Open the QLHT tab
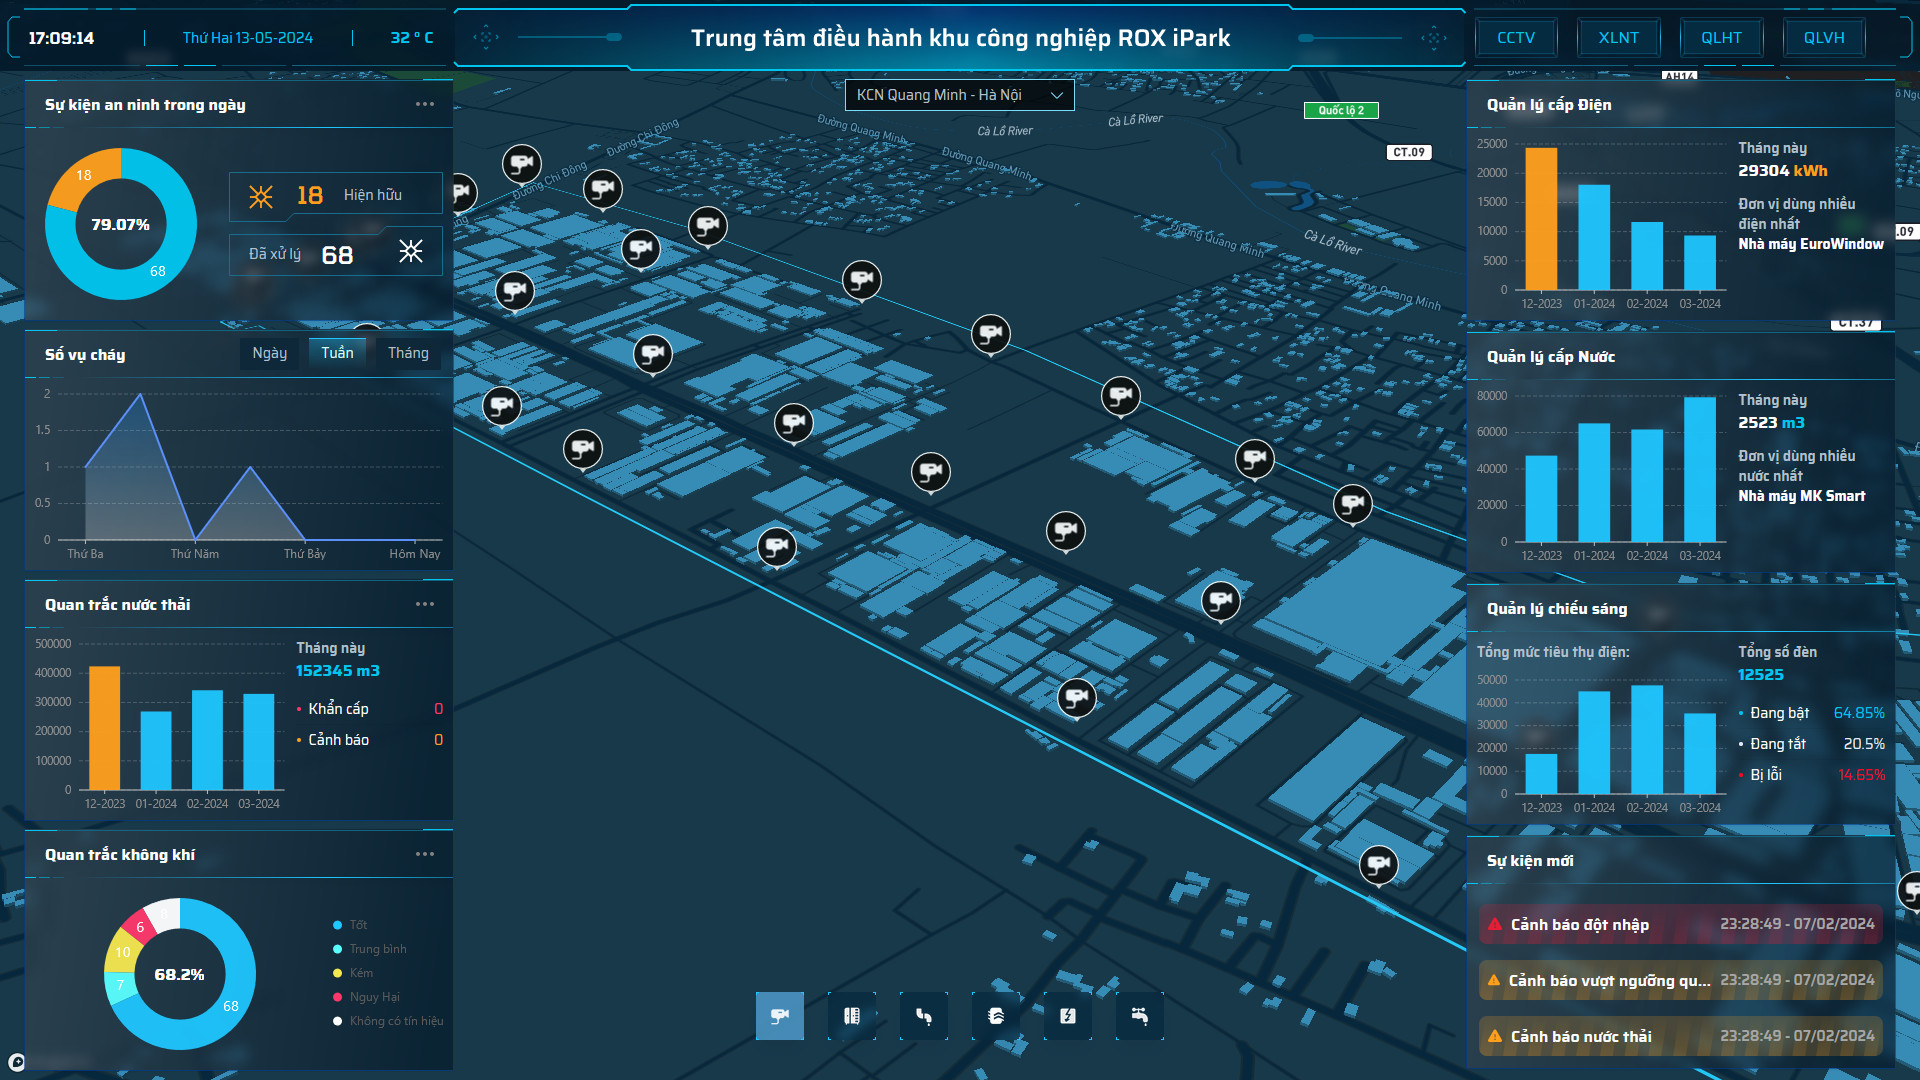1920x1080 pixels. point(1721,38)
